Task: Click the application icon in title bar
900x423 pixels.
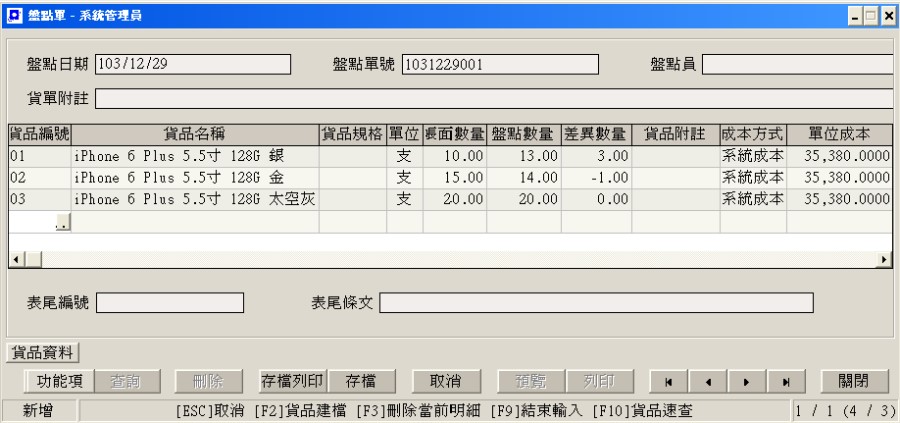Action: pos(14,15)
